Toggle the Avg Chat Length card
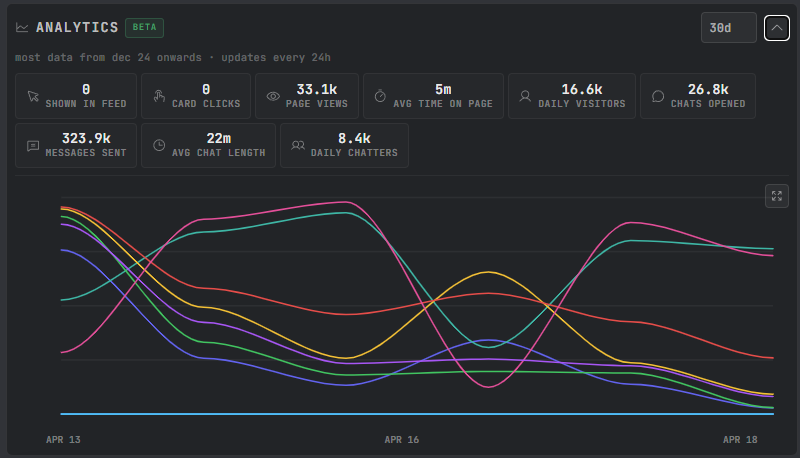Viewport: 800px width, 458px height. click(x=208, y=145)
